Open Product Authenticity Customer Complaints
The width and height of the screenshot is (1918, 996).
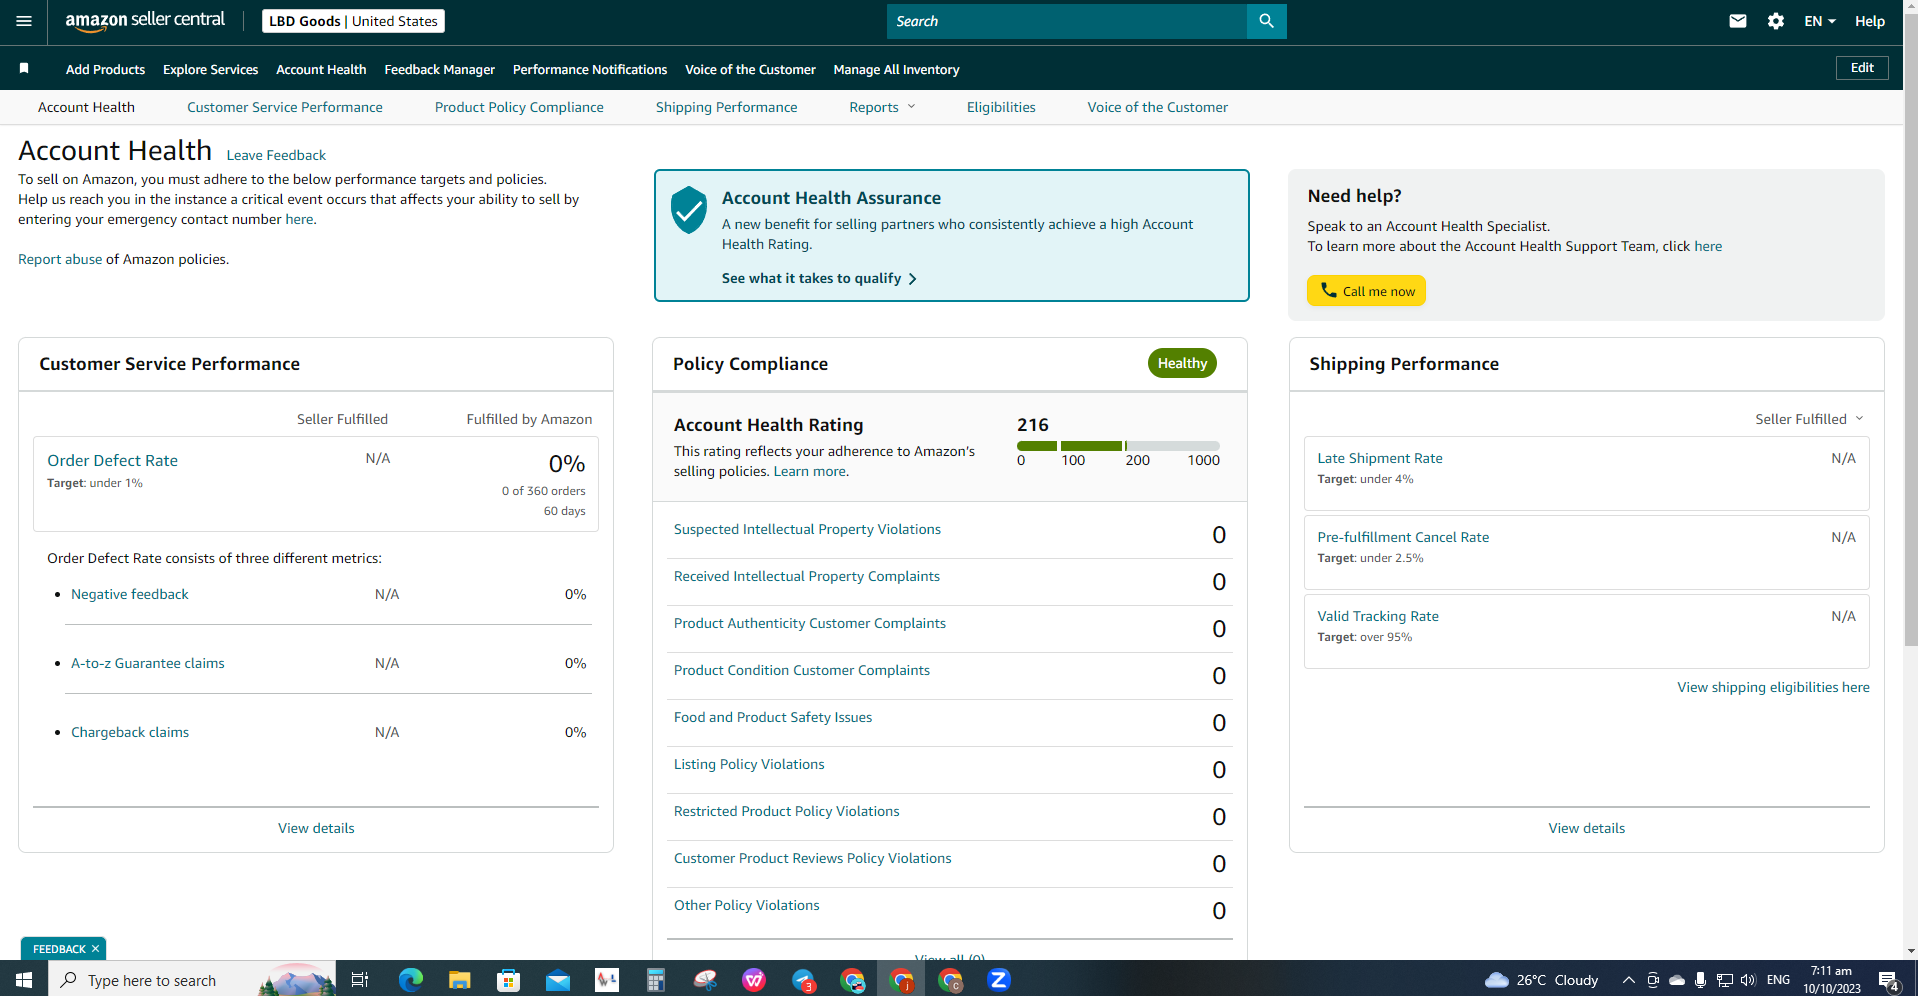(x=810, y=623)
